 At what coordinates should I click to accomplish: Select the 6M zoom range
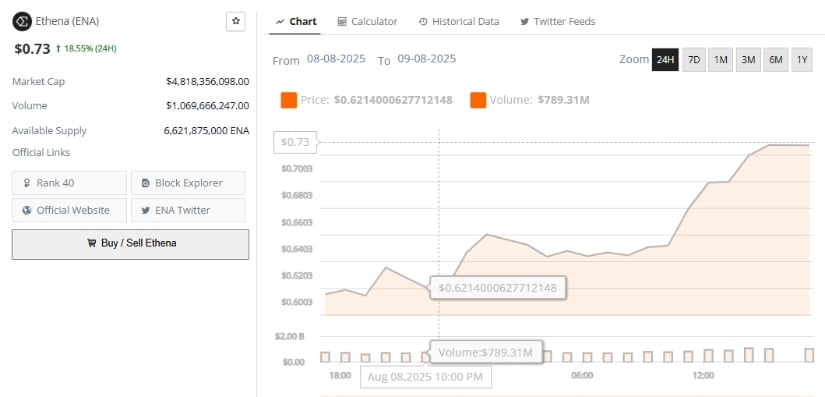pos(776,60)
